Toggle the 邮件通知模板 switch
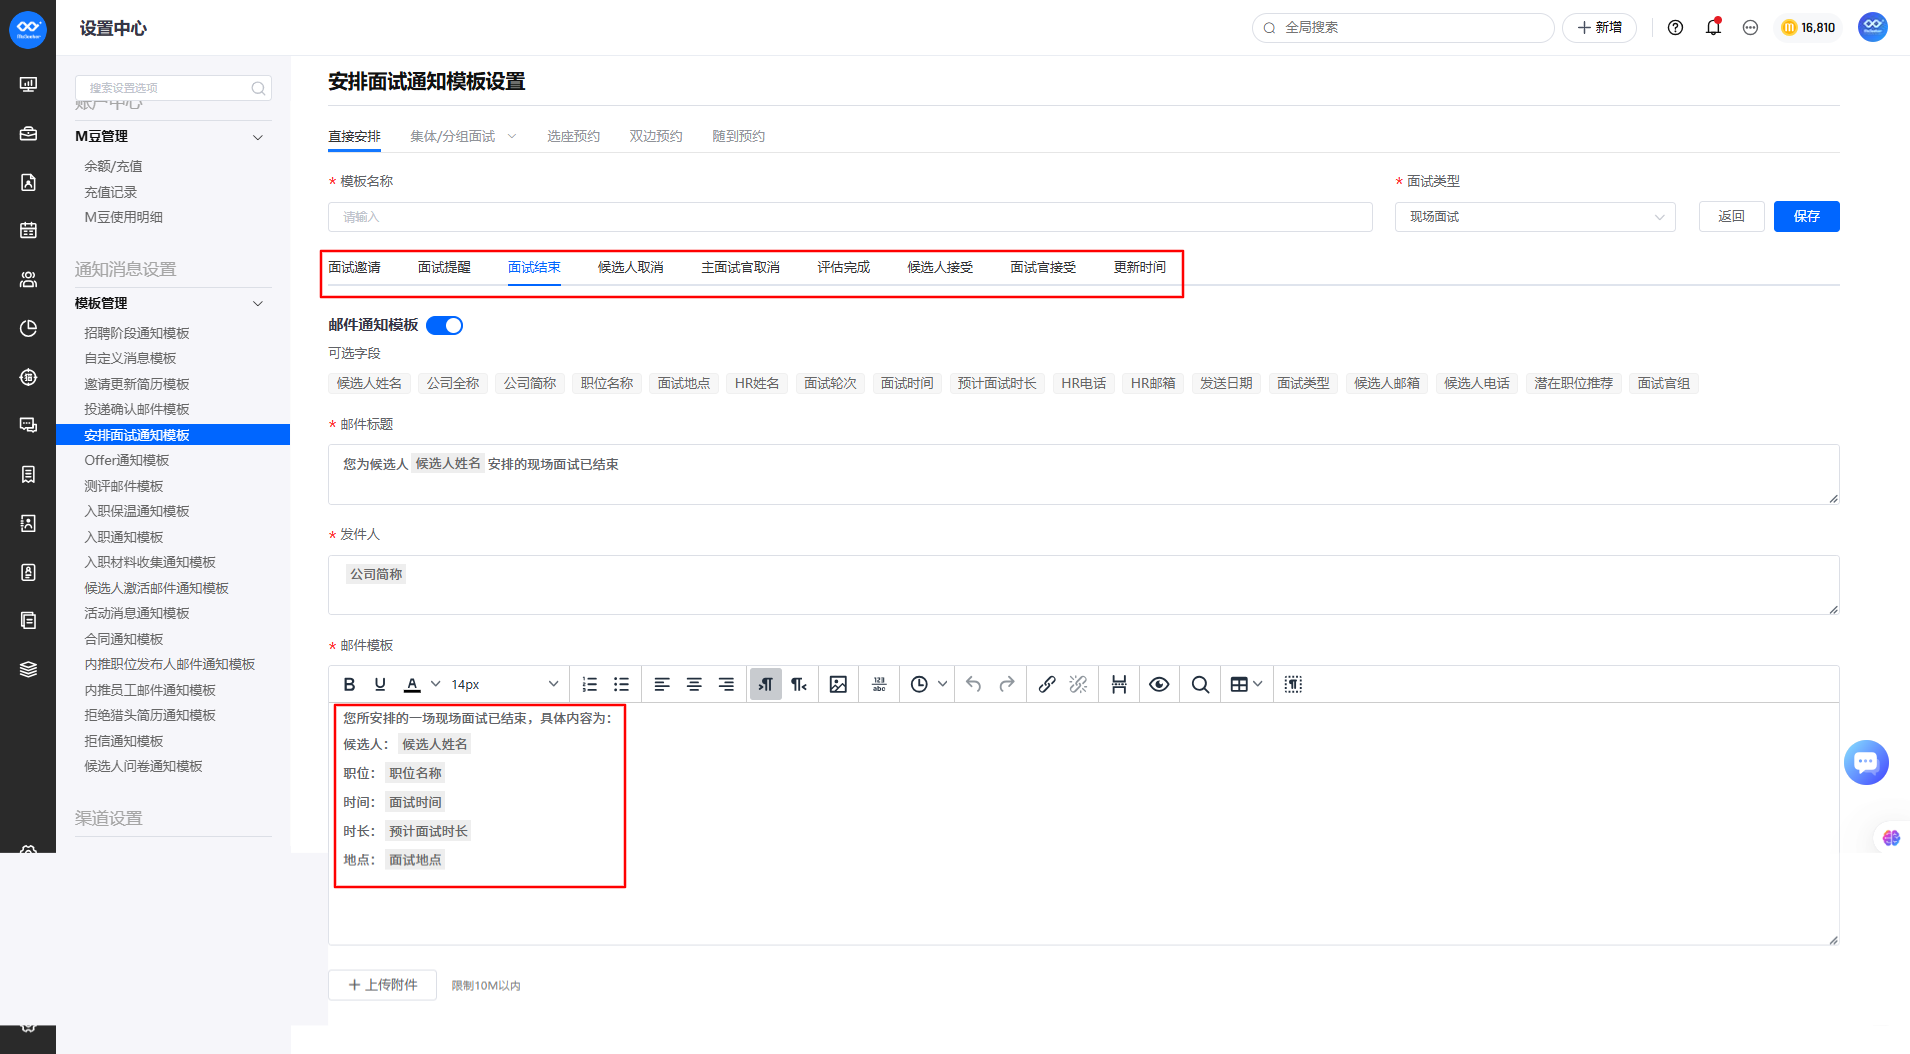This screenshot has height=1054, width=1910. [x=444, y=325]
